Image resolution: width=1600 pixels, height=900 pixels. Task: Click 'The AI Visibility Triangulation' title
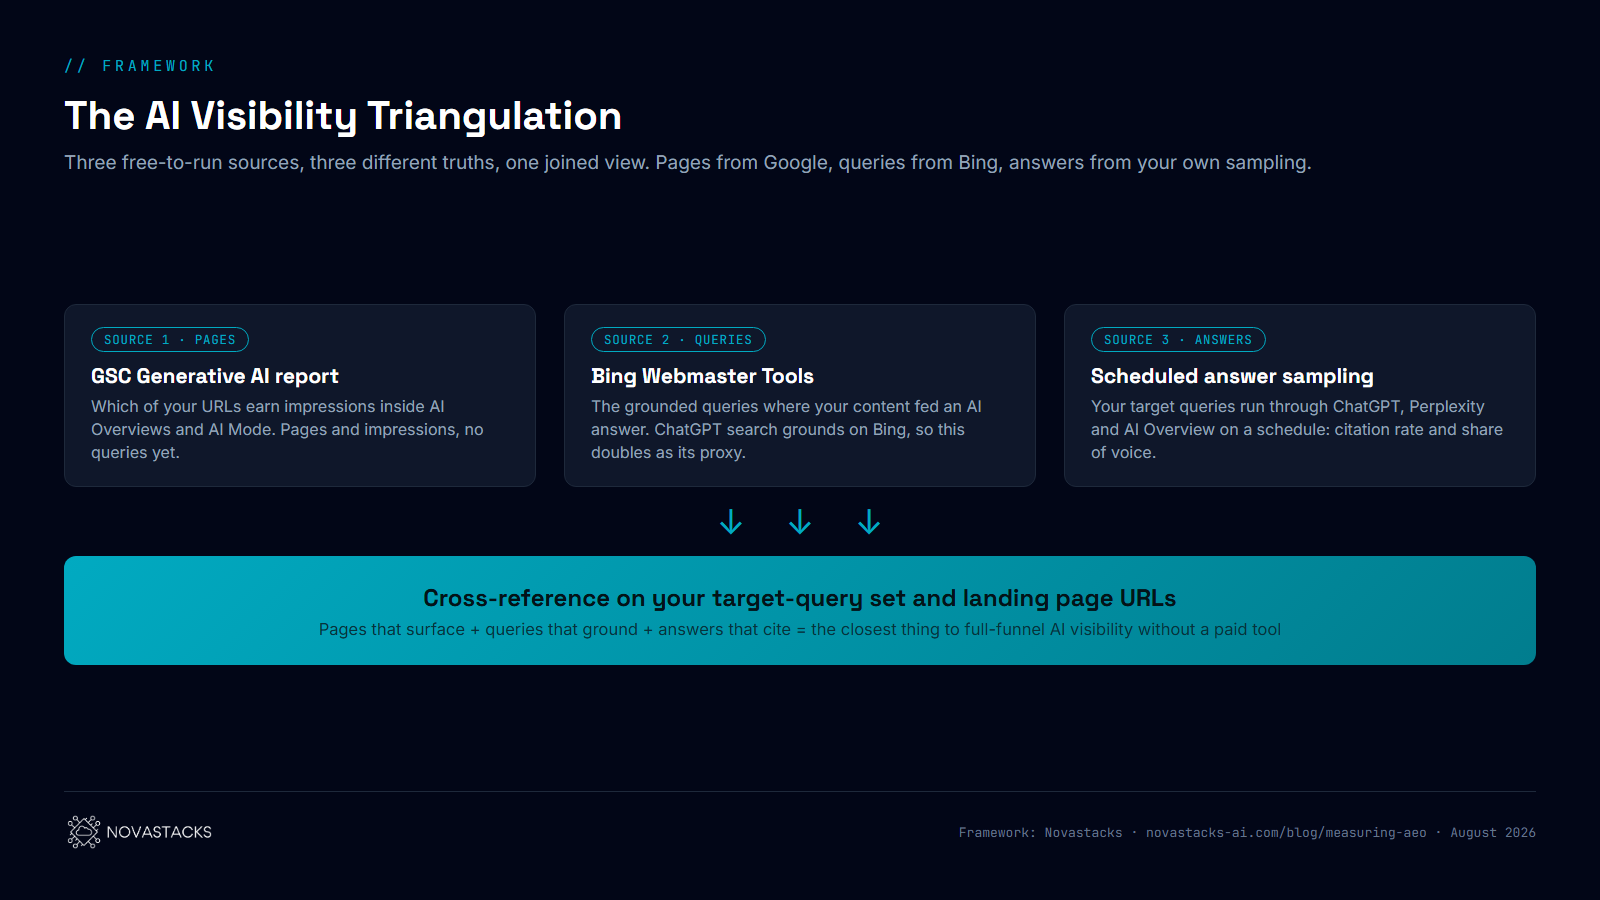point(343,116)
